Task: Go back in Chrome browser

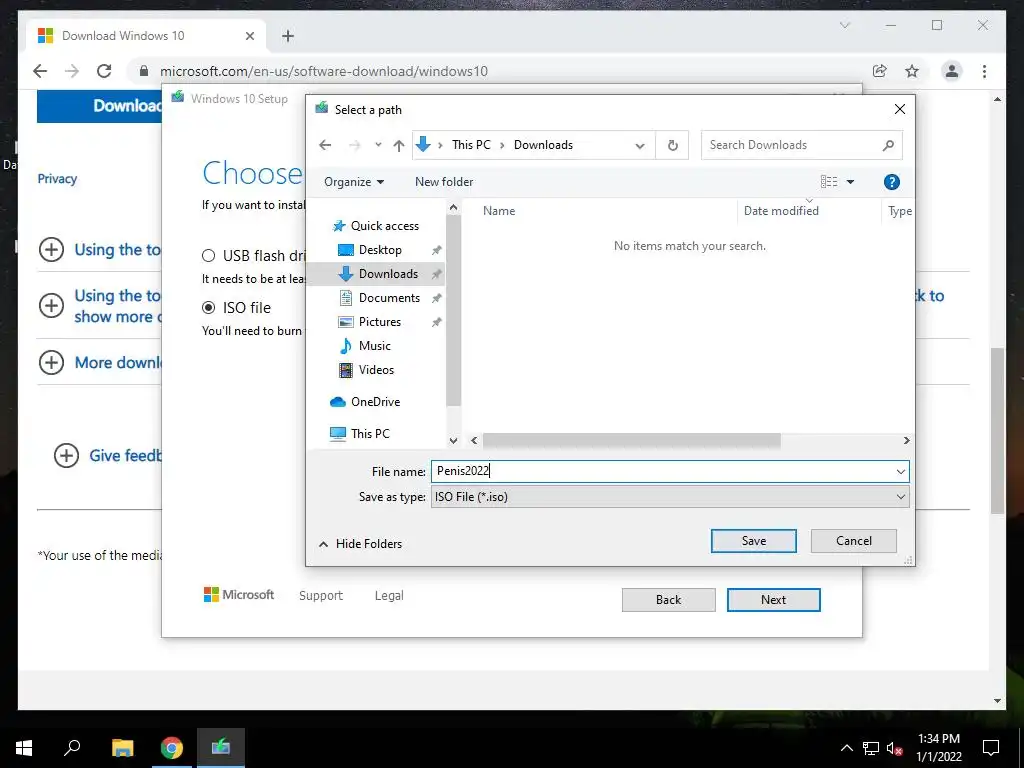Action: pos(40,71)
